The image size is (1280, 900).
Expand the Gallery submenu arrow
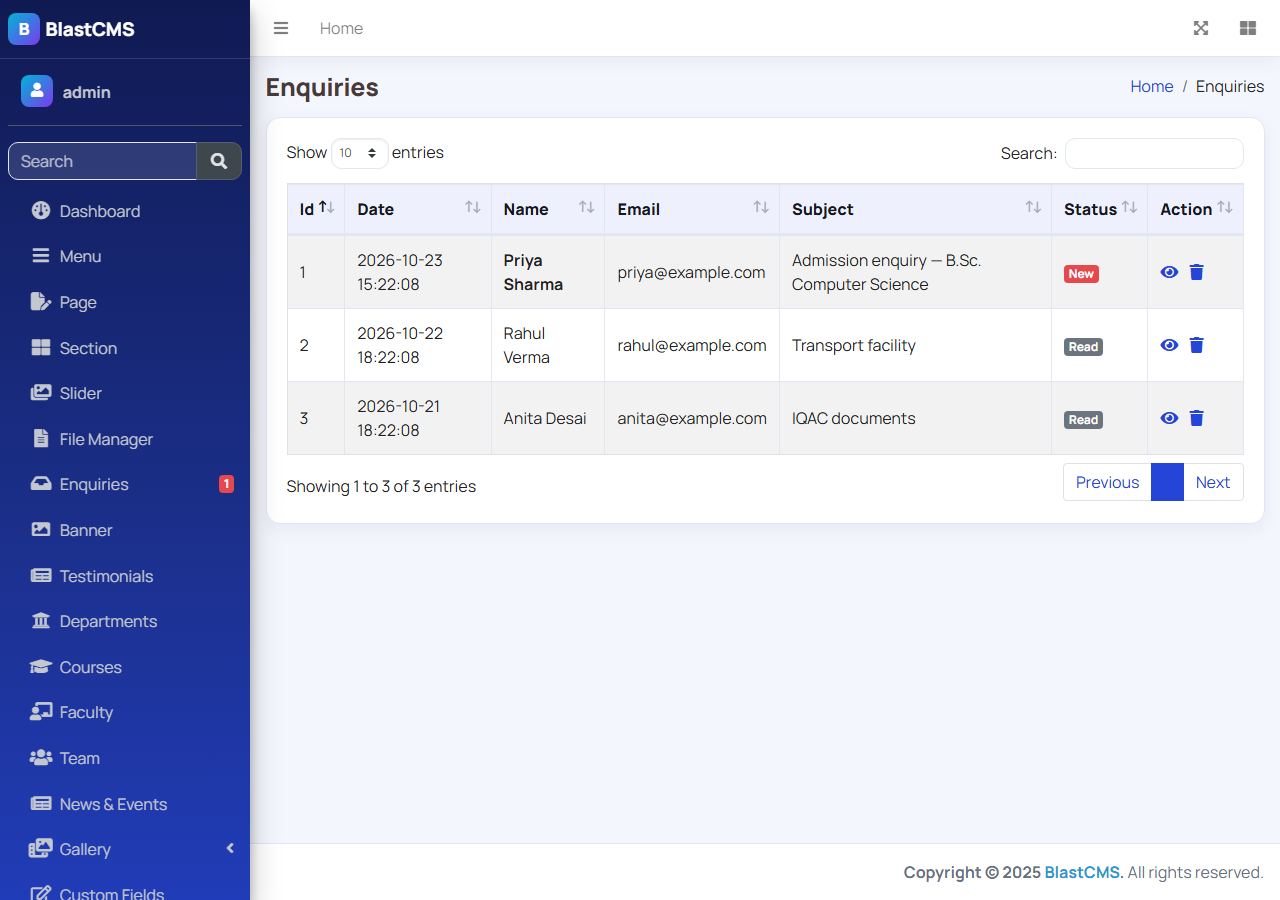point(230,849)
